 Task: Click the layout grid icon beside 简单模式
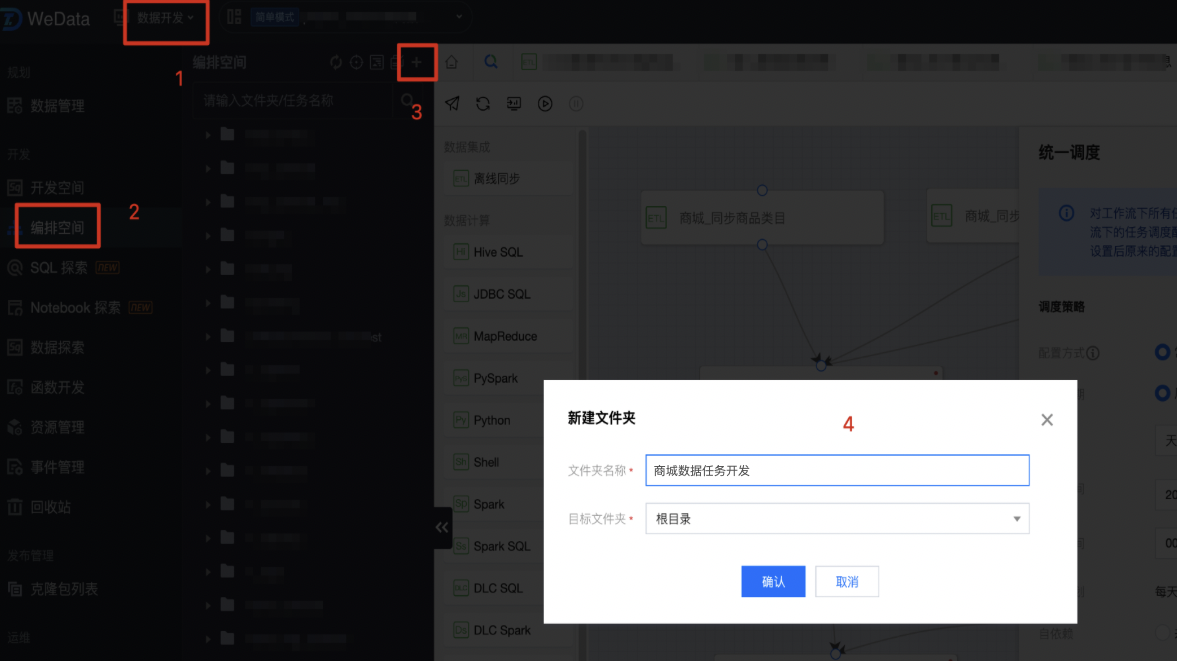(234, 17)
